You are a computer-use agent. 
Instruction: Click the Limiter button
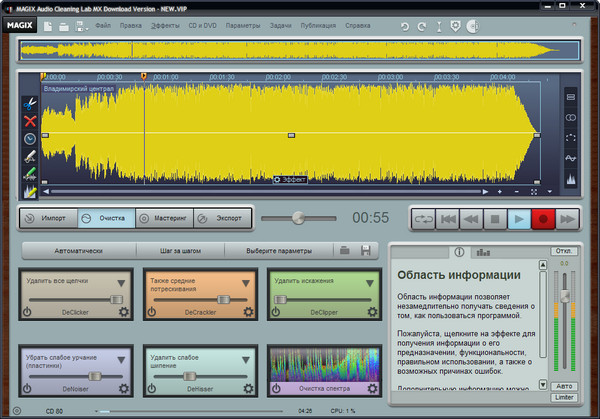(563, 397)
